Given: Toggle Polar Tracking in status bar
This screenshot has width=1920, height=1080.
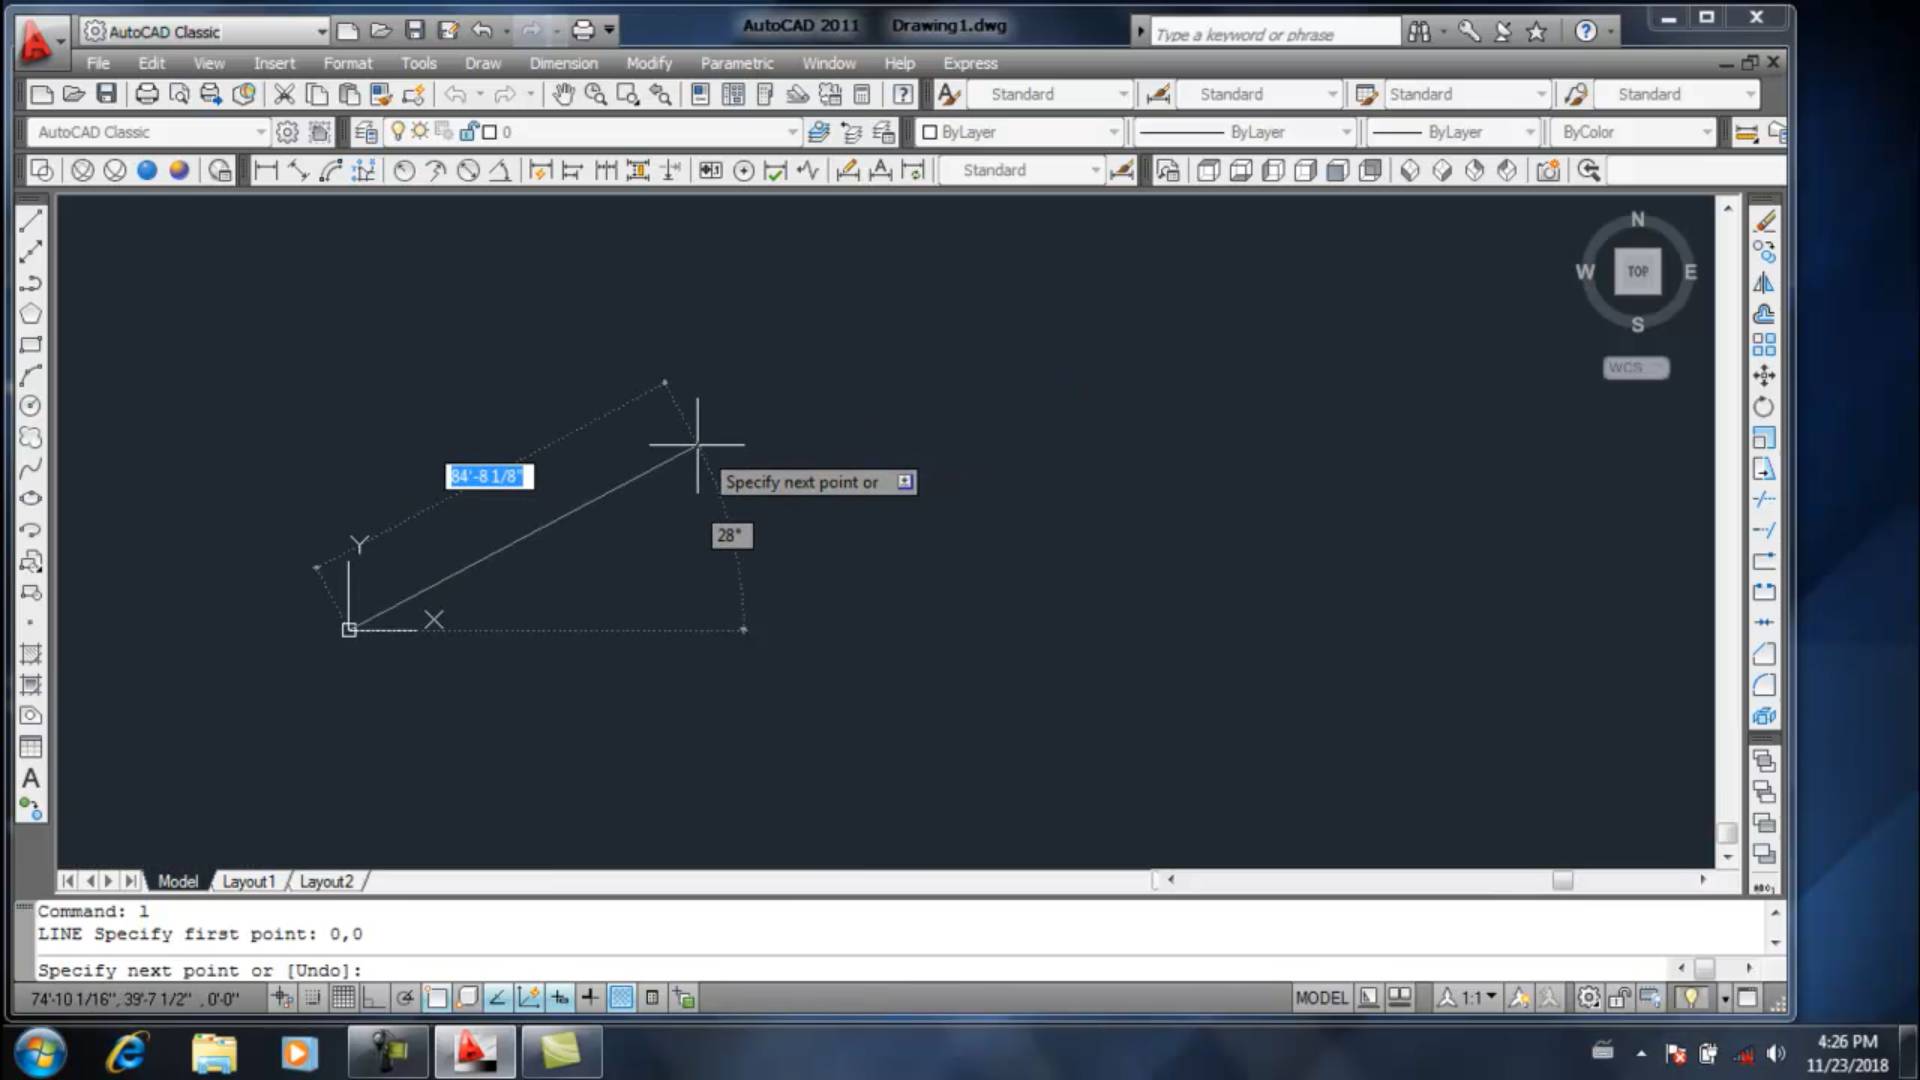Looking at the screenshot, I should (x=404, y=997).
